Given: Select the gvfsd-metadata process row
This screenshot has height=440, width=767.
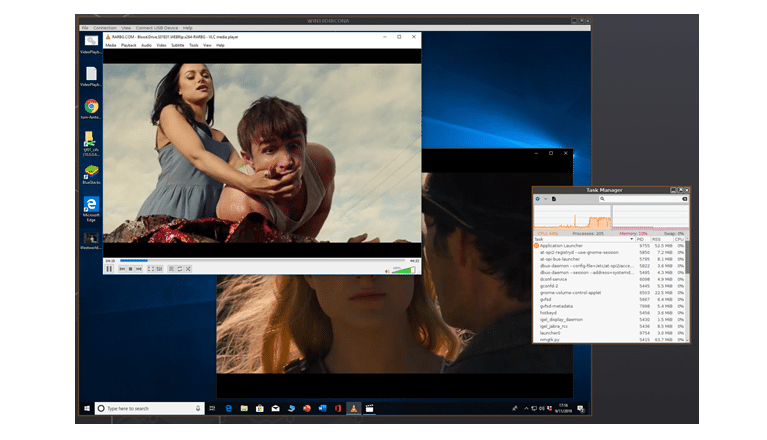Looking at the screenshot, I should coord(609,306).
